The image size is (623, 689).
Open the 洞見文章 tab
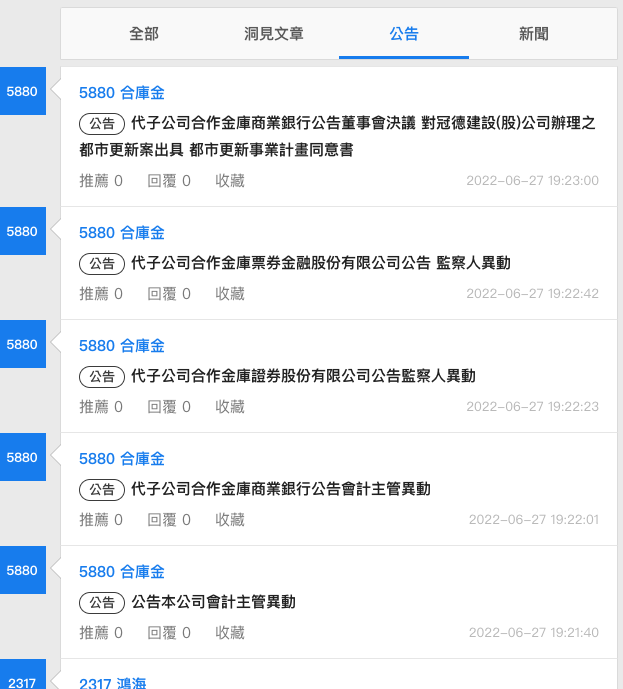(x=274, y=34)
